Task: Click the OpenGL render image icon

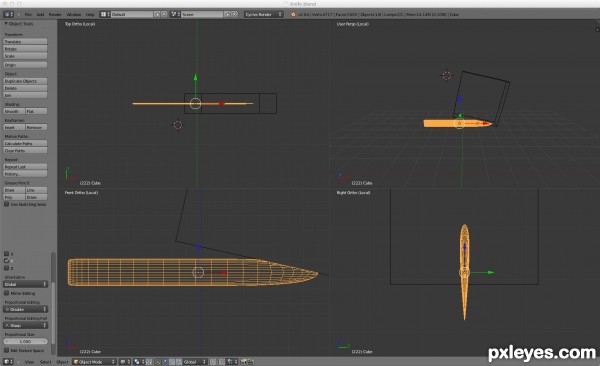Action: [243, 362]
